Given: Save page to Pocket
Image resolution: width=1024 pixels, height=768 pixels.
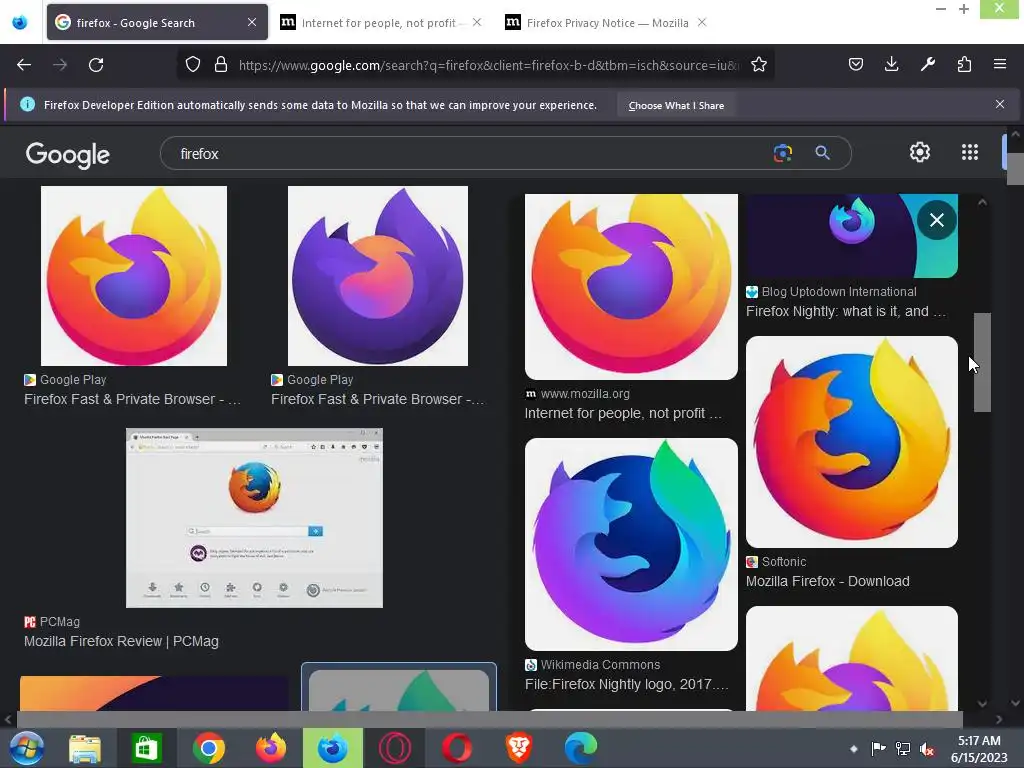Looking at the screenshot, I should (856, 64).
